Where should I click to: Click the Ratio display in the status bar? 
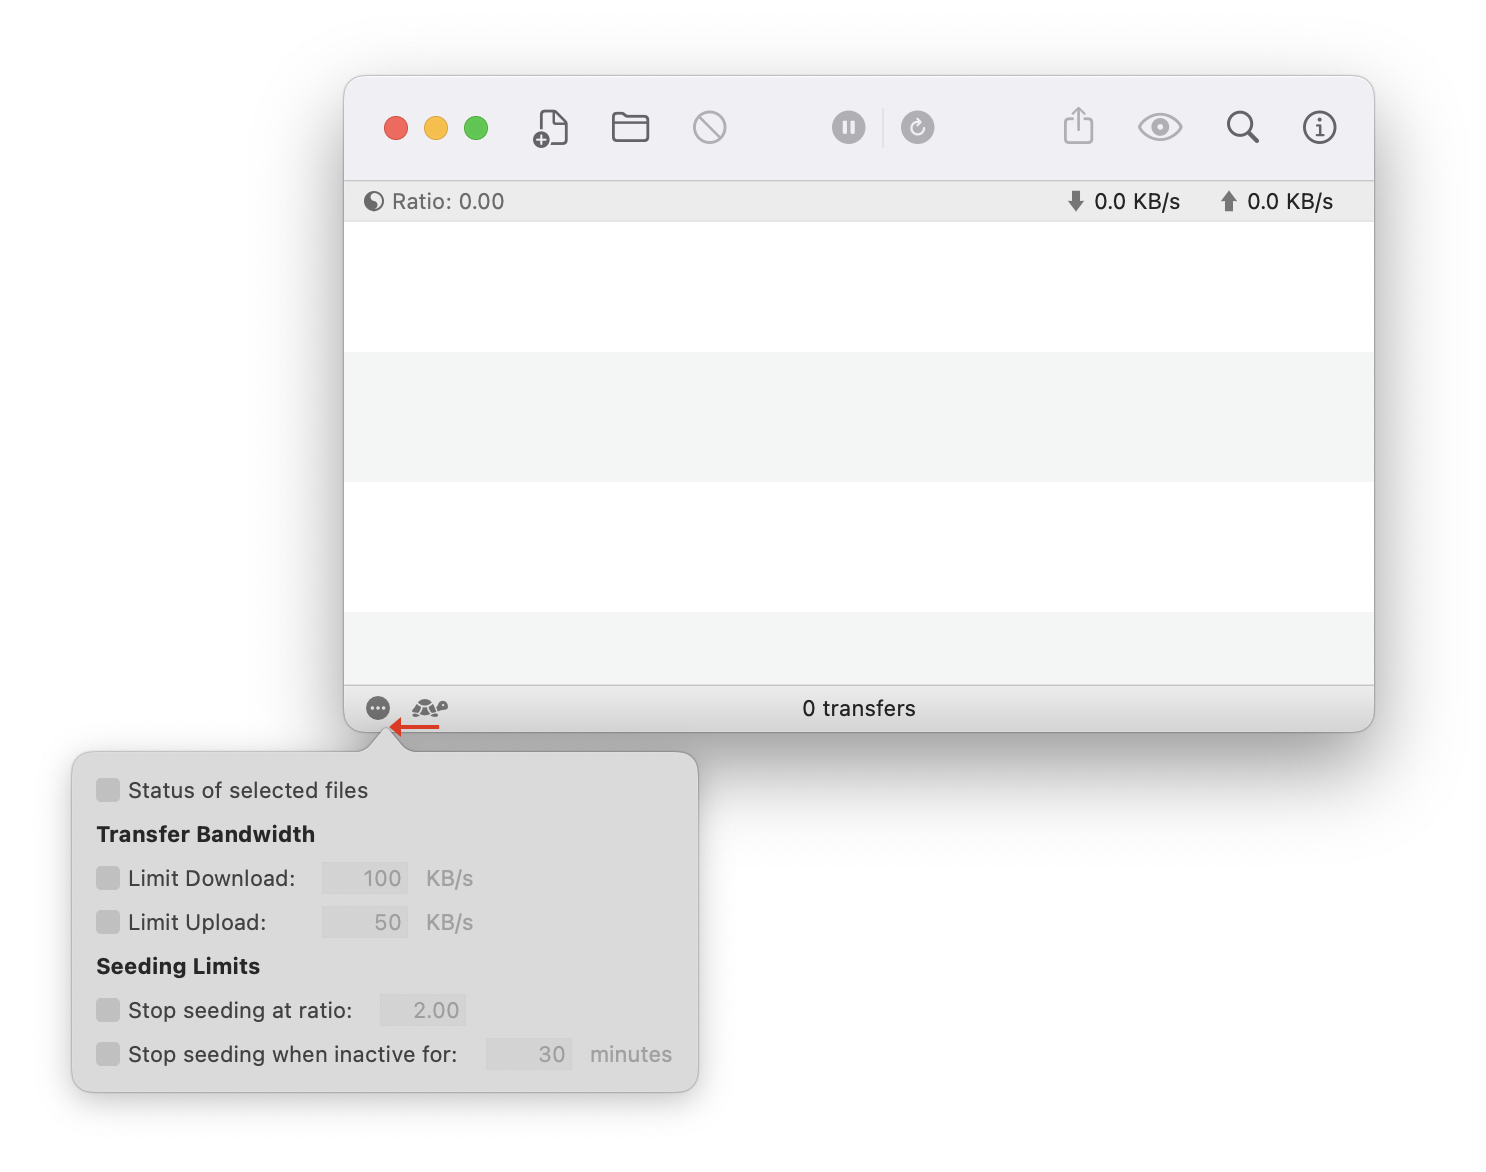(x=433, y=201)
